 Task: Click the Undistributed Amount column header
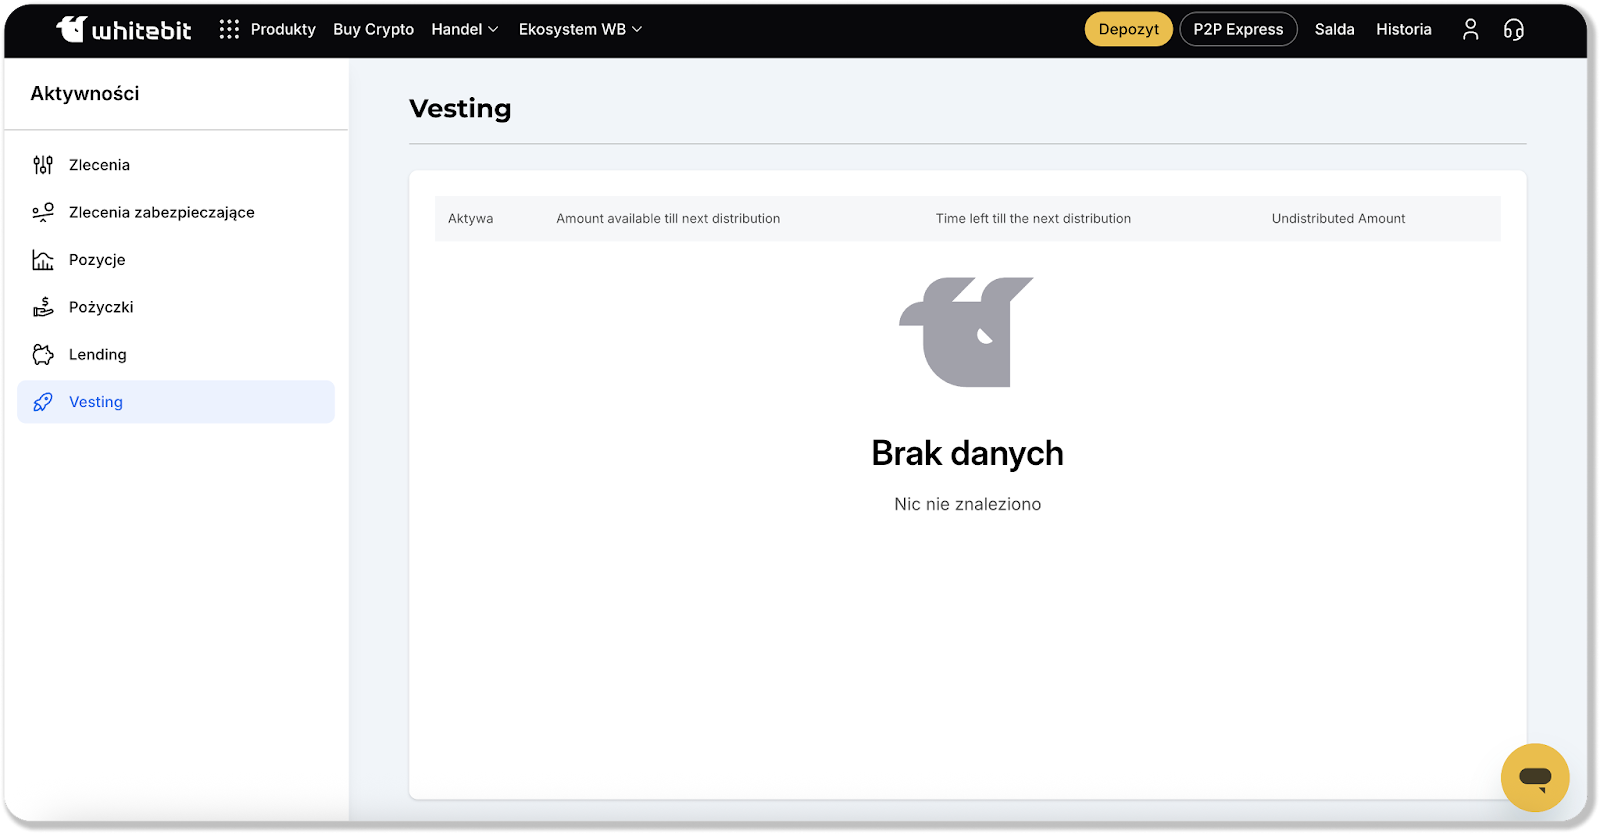point(1338,219)
